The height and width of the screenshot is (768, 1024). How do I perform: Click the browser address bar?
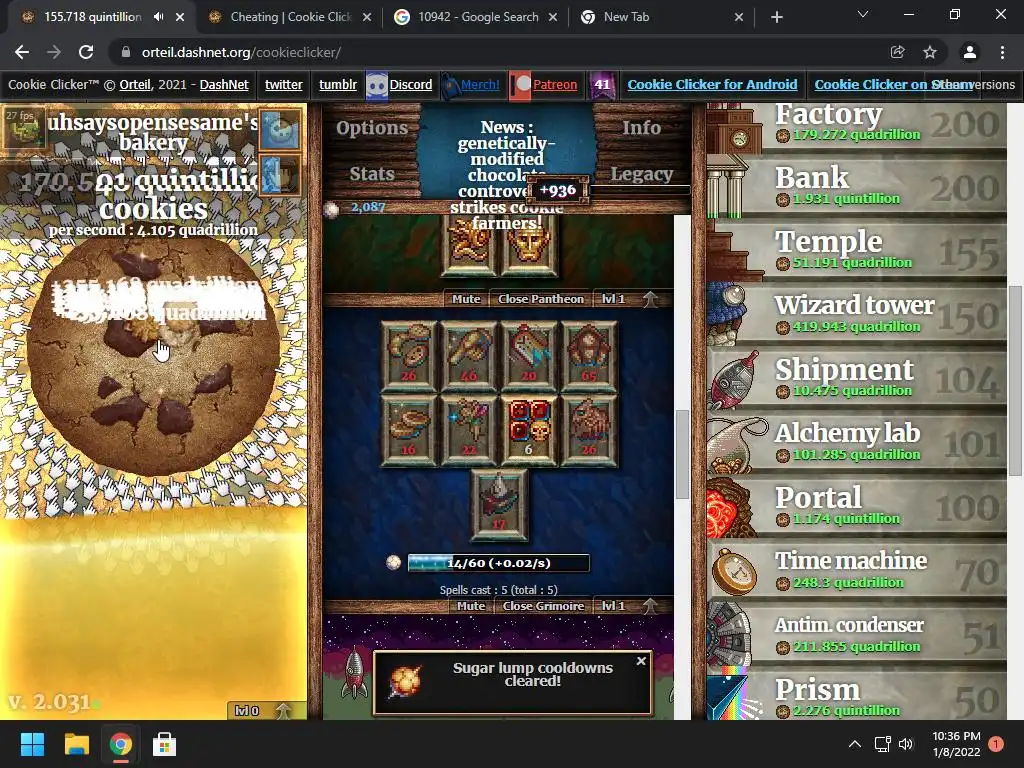pos(496,52)
